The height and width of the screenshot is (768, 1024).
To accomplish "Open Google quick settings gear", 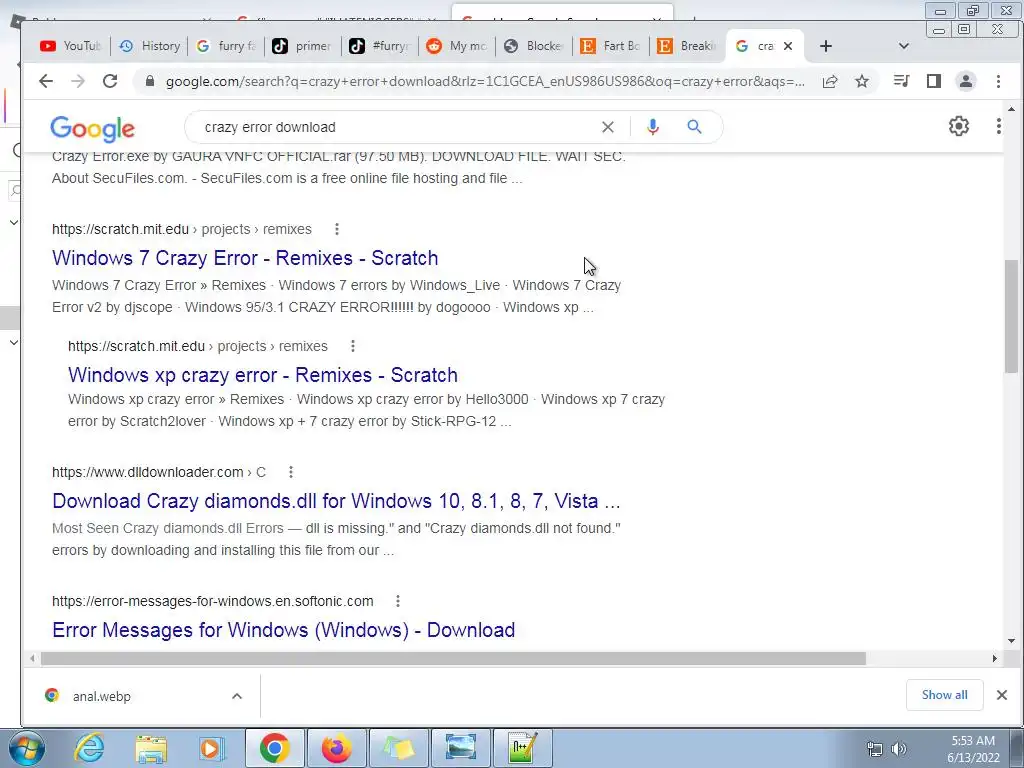I will tap(959, 126).
